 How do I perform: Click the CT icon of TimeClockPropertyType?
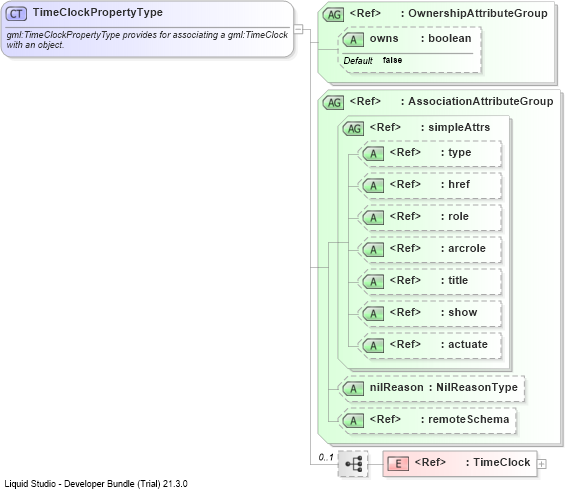[x=16, y=14]
